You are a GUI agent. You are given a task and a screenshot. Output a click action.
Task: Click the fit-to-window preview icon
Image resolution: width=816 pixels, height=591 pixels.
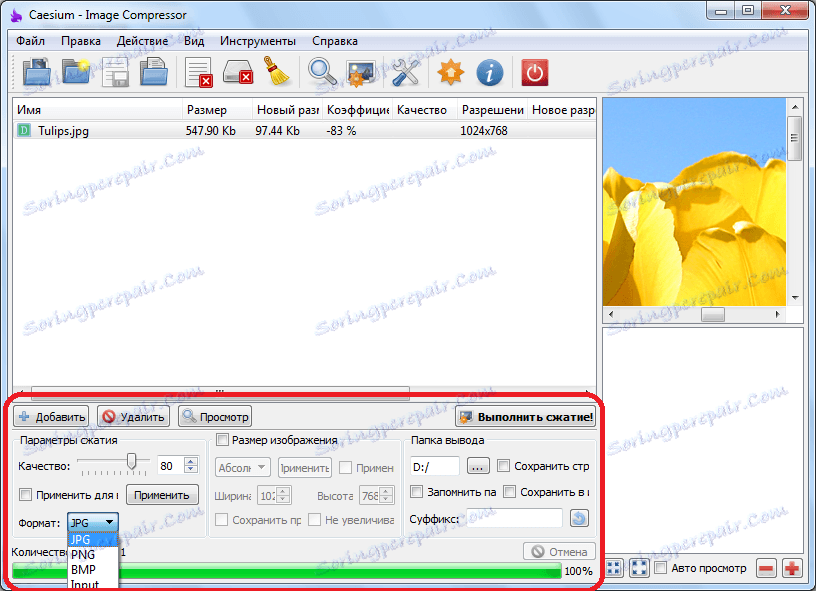[x=614, y=568]
